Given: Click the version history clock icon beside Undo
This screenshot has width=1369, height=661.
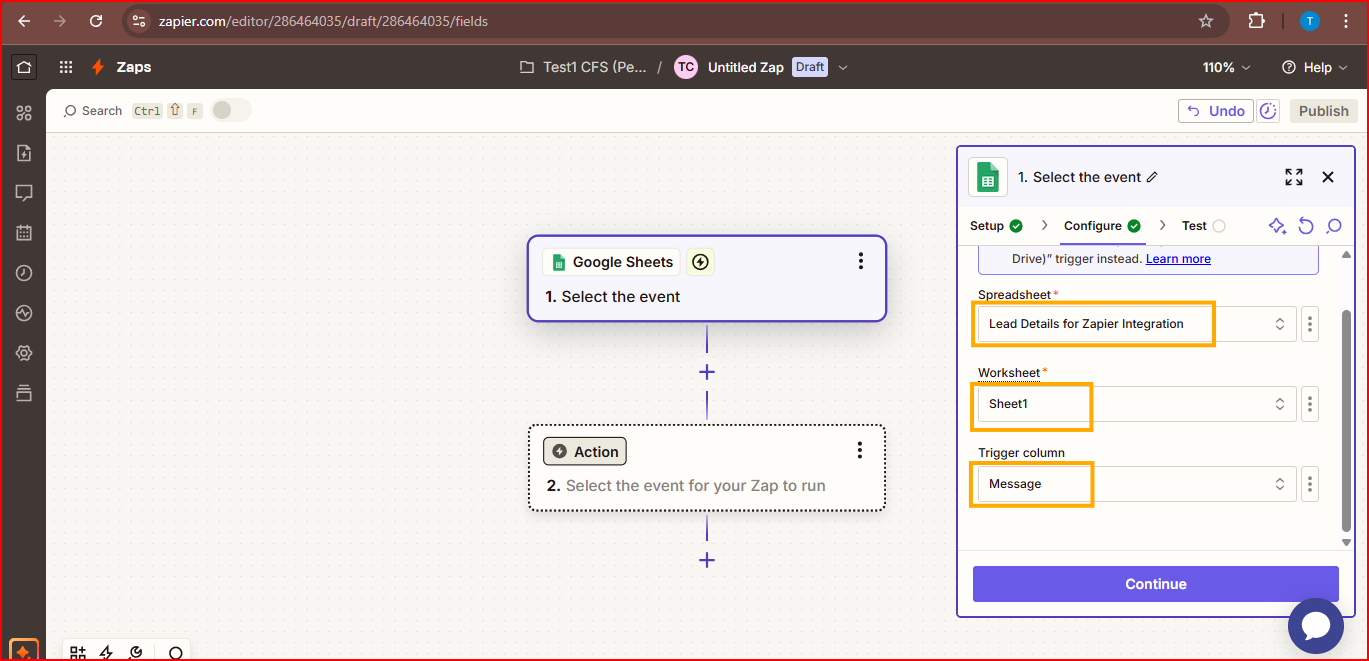Looking at the screenshot, I should (x=1268, y=111).
